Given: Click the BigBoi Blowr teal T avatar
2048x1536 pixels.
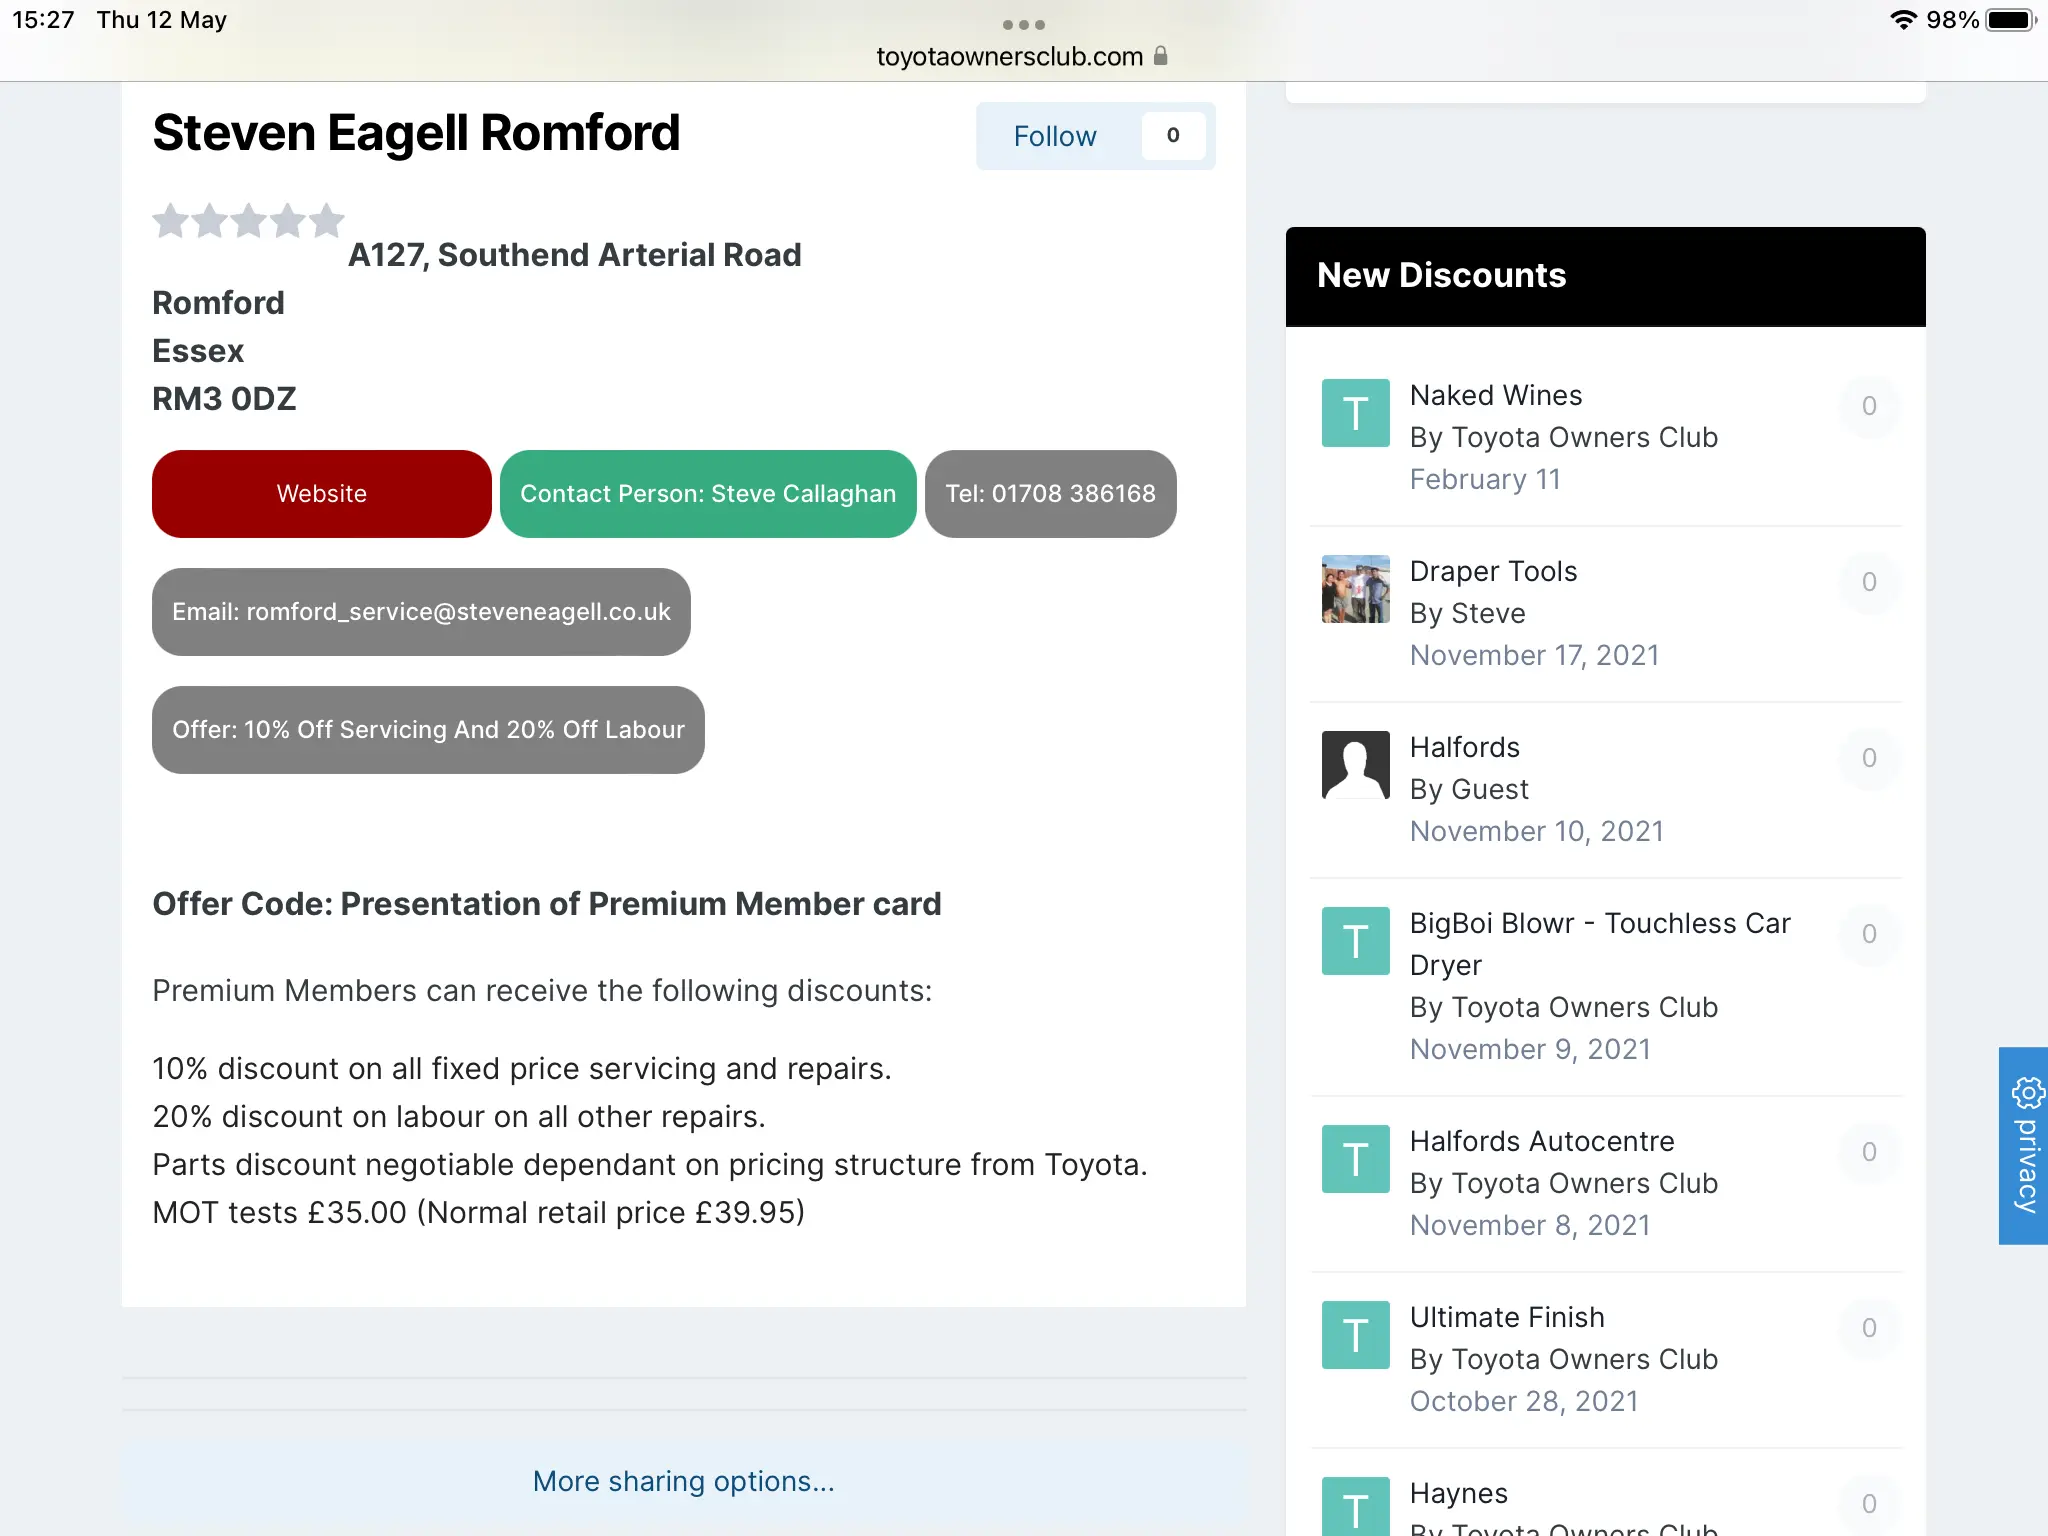Looking at the screenshot, I should (x=1355, y=941).
